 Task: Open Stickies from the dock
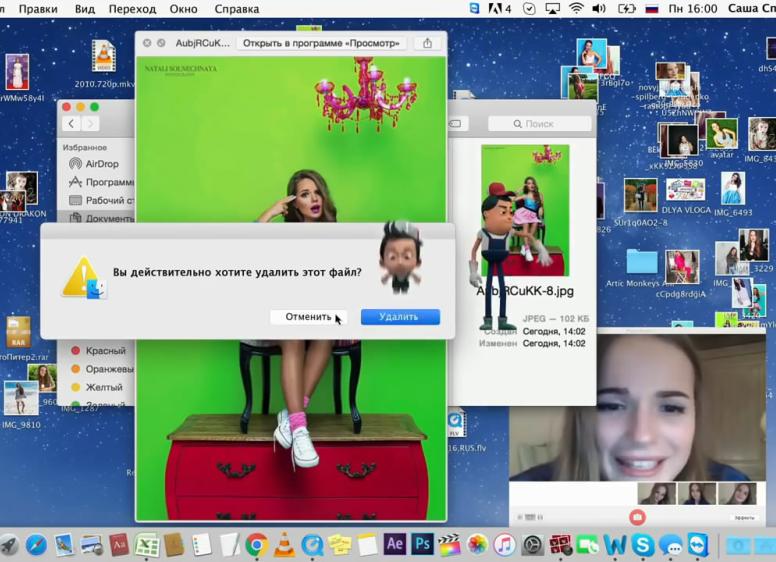click(339, 545)
